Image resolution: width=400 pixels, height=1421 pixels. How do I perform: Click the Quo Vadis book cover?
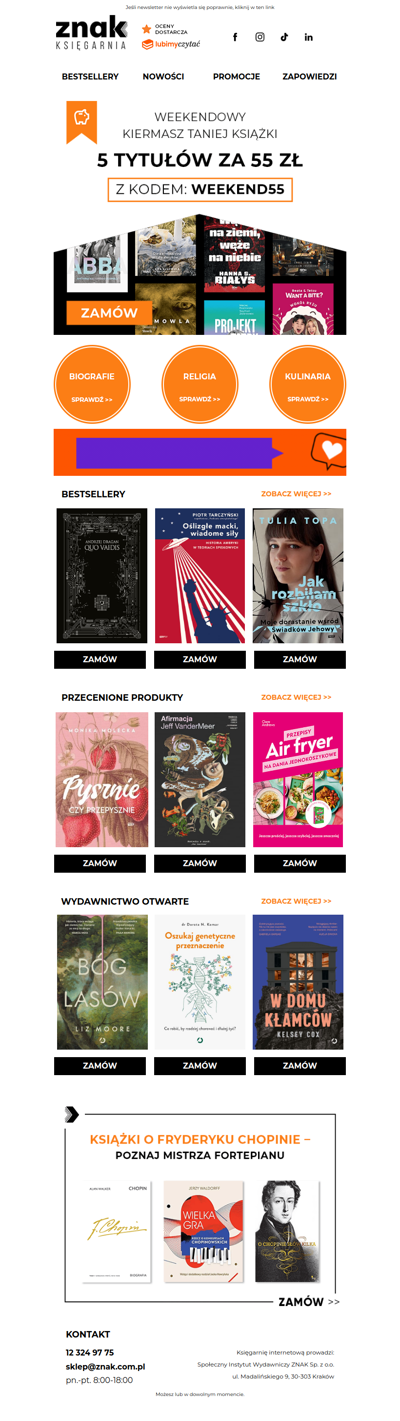101,576
